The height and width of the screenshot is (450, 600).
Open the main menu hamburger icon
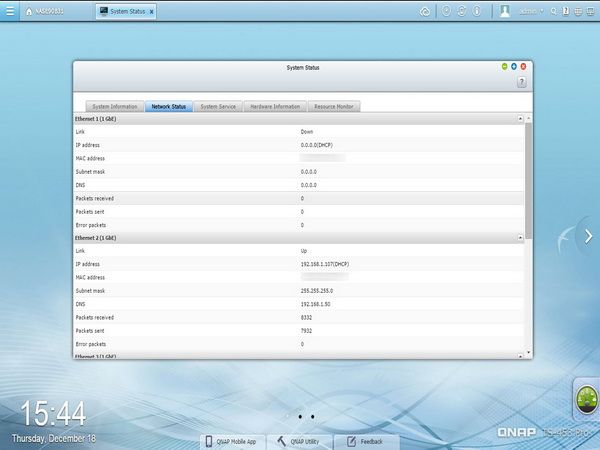(10, 11)
